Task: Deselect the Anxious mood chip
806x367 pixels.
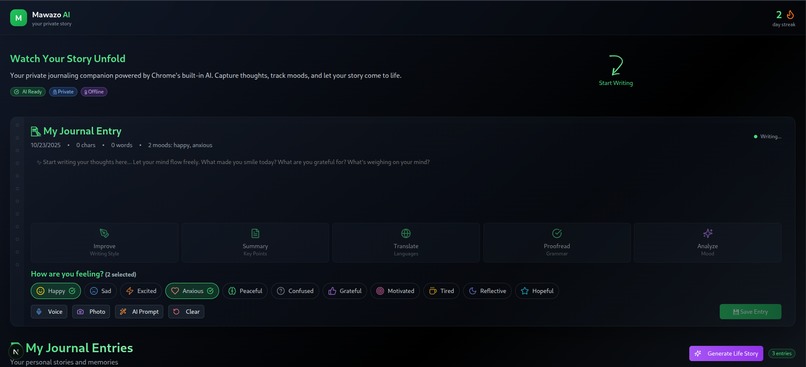Action: coord(192,291)
